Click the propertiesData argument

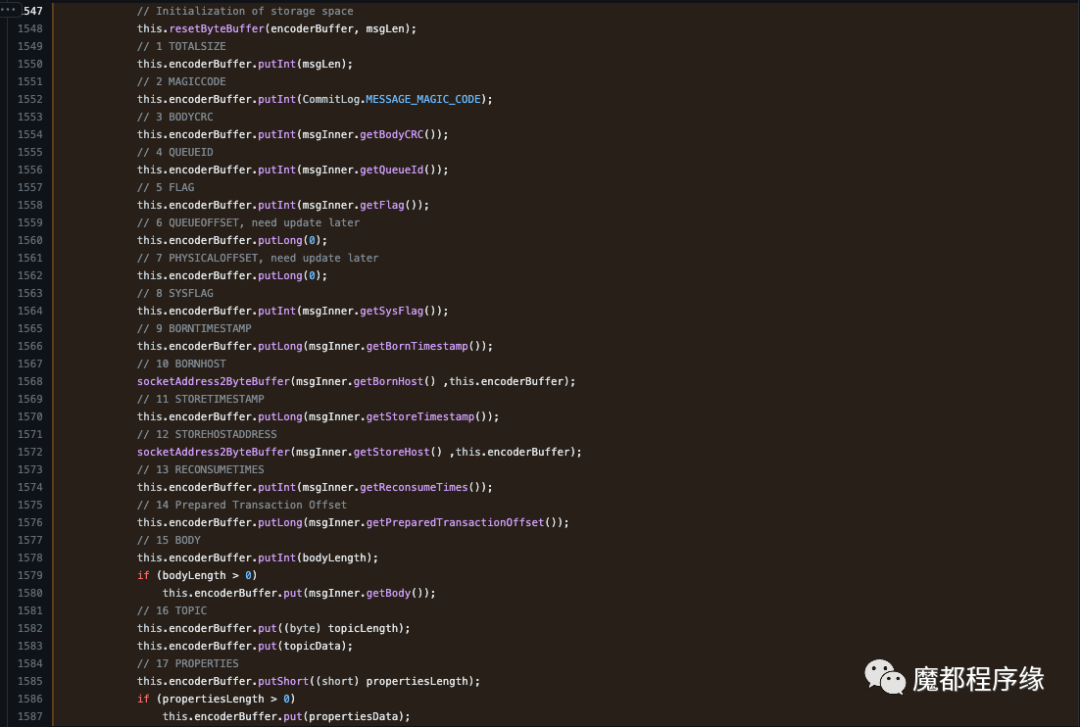pyautogui.click(x=353, y=717)
